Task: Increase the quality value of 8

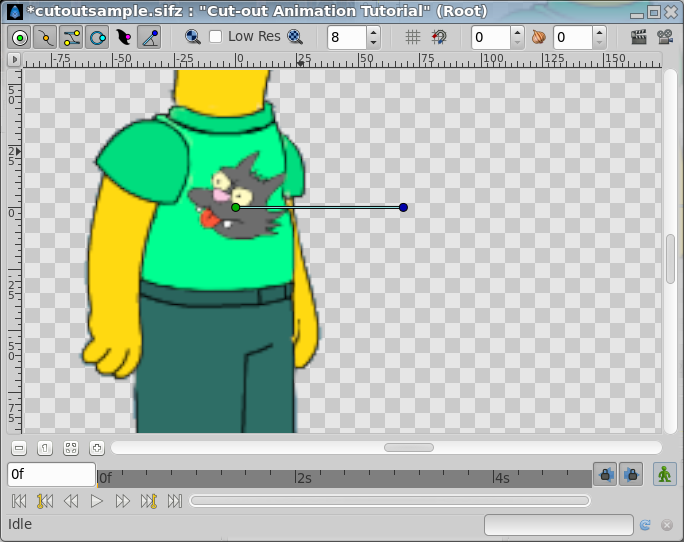Action: coord(373,32)
